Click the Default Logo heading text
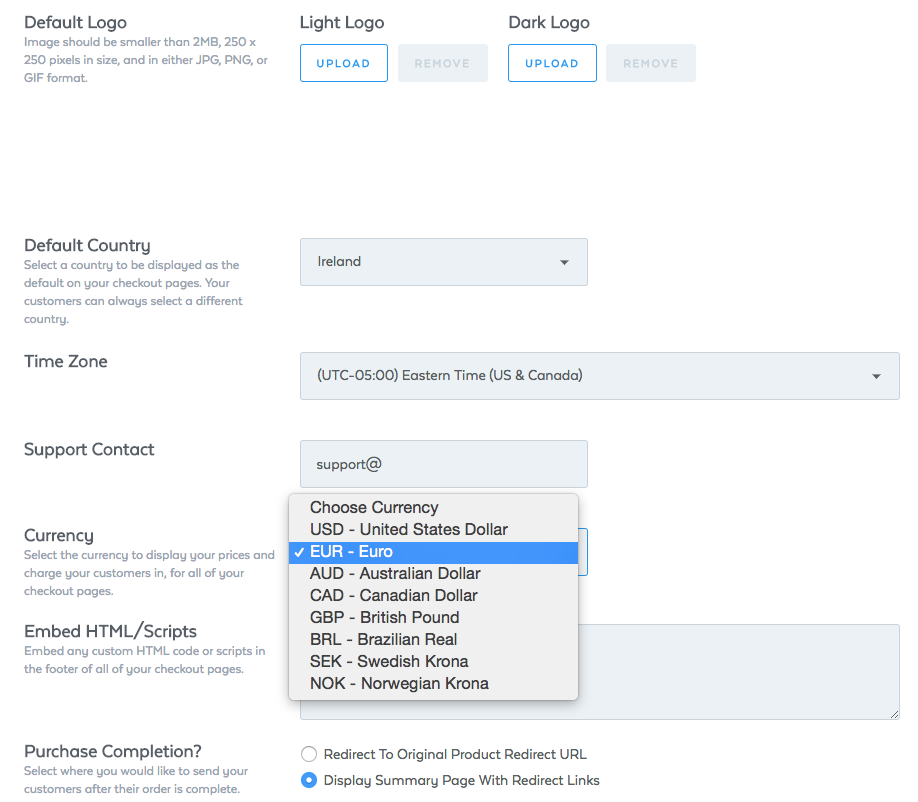The image size is (918, 802). click(76, 22)
